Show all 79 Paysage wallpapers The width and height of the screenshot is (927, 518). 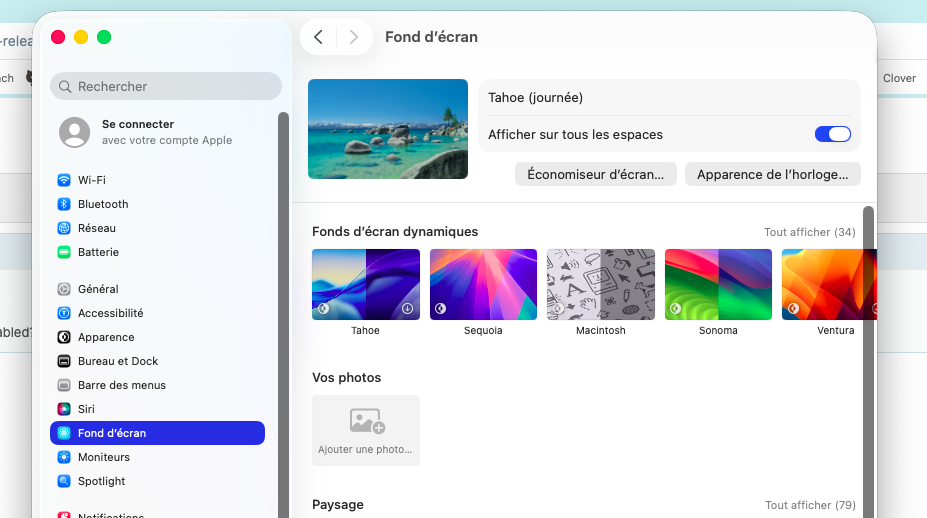810,505
